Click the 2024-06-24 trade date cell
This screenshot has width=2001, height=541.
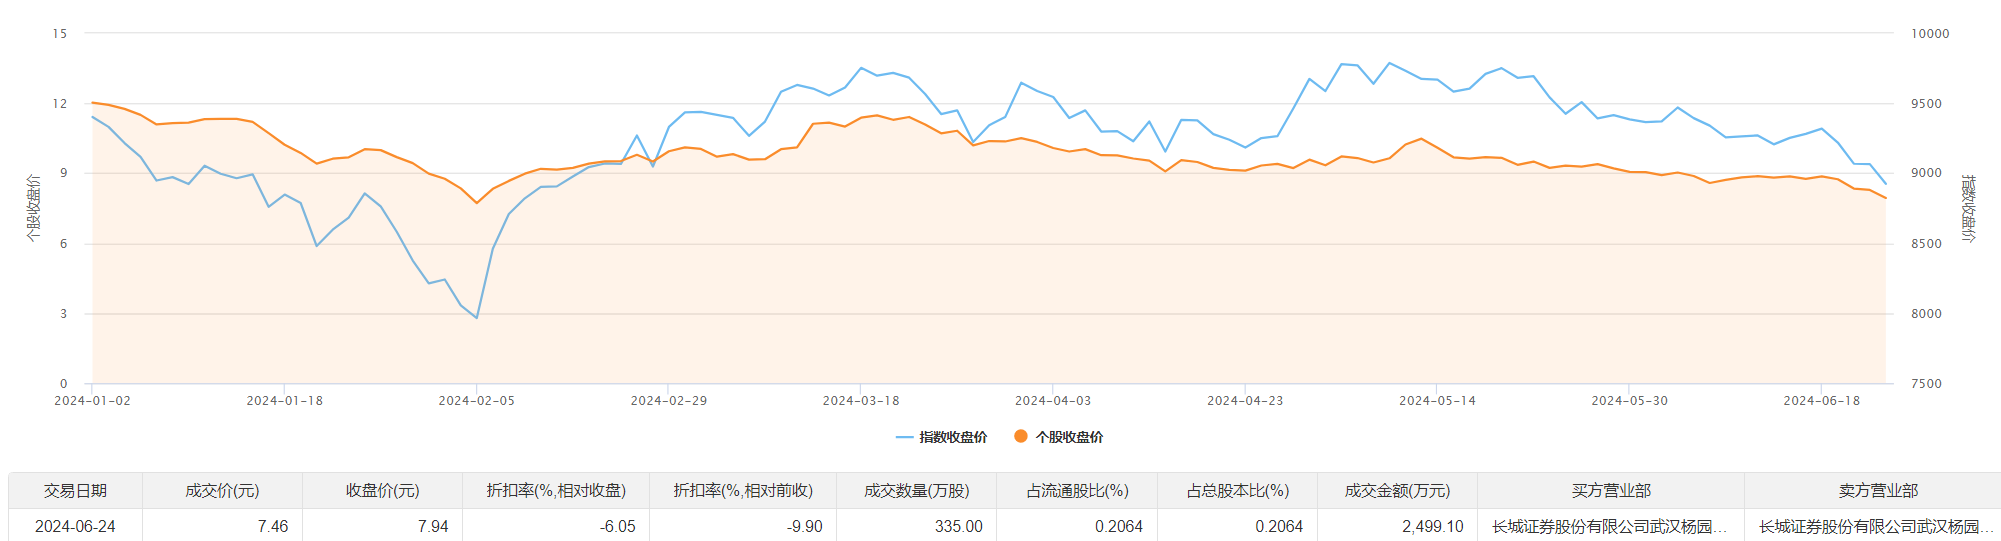[75, 526]
